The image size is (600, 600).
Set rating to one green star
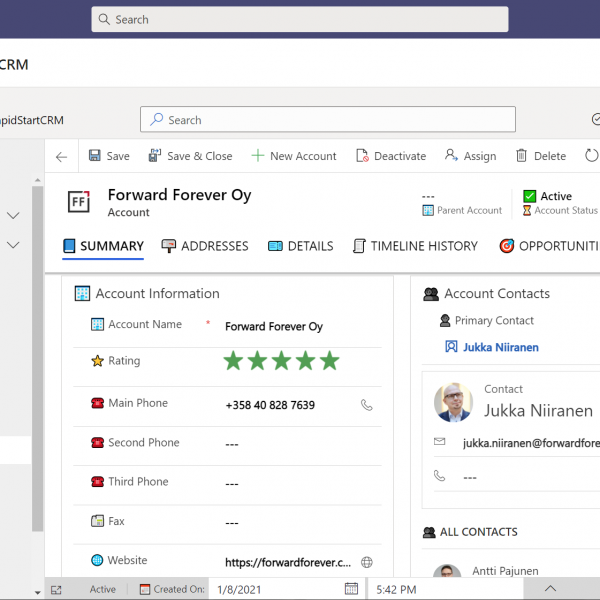tap(233, 360)
